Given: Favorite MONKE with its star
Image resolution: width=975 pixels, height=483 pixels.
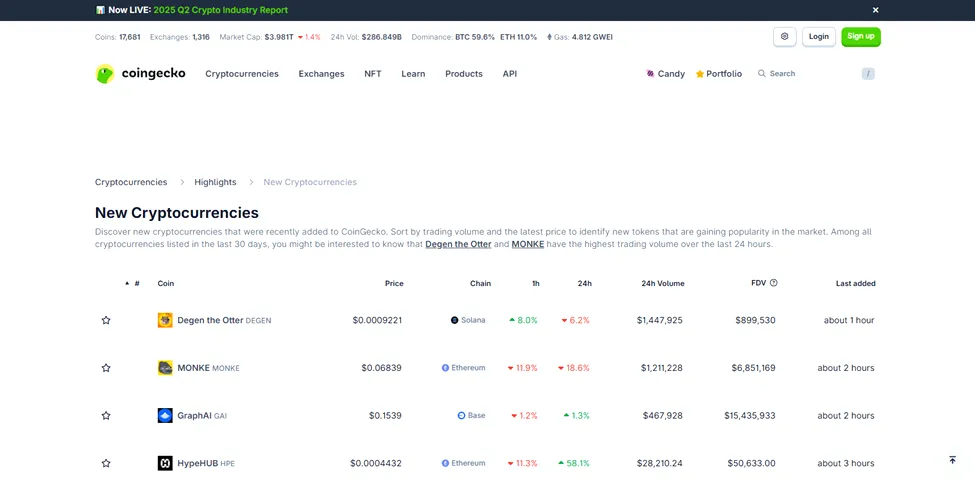Looking at the screenshot, I should pyautogui.click(x=106, y=368).
